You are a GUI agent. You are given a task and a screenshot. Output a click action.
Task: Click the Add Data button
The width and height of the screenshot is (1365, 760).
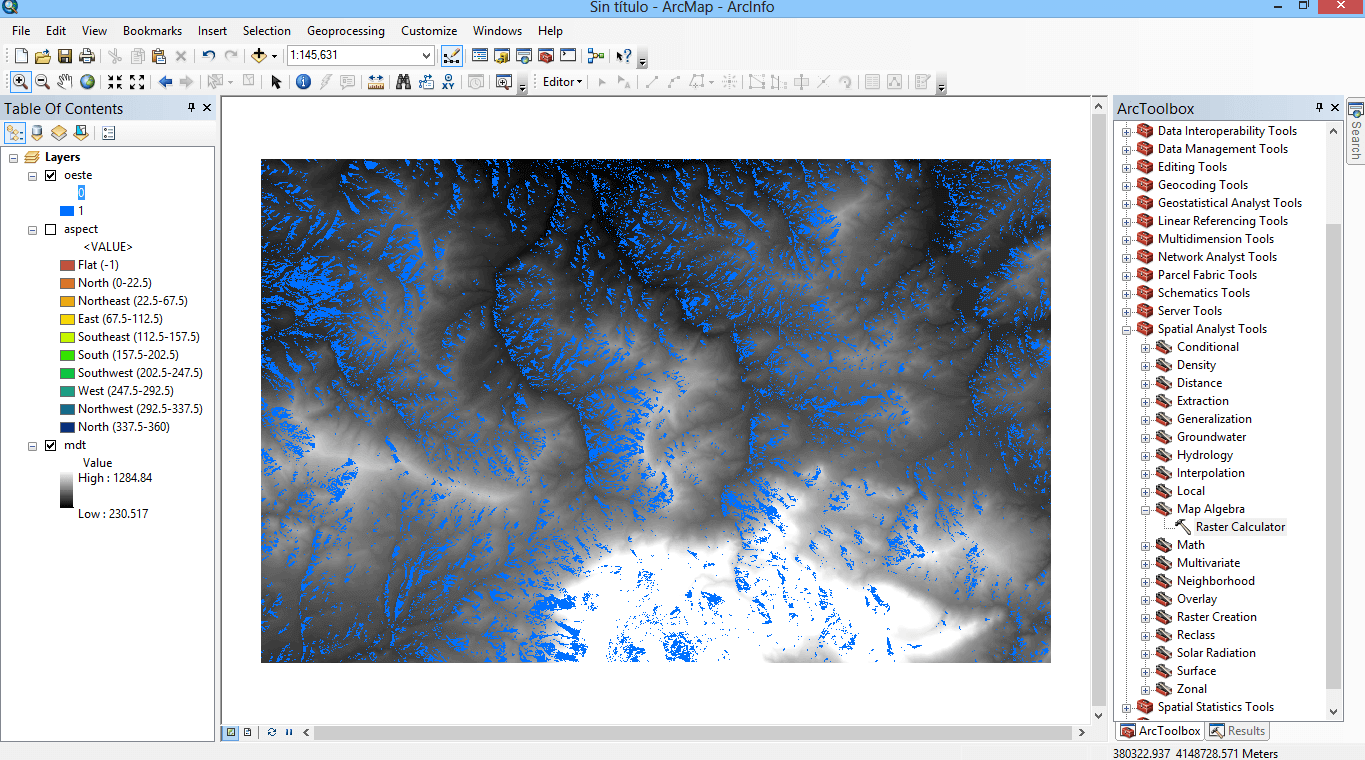[x=259, y=56]
